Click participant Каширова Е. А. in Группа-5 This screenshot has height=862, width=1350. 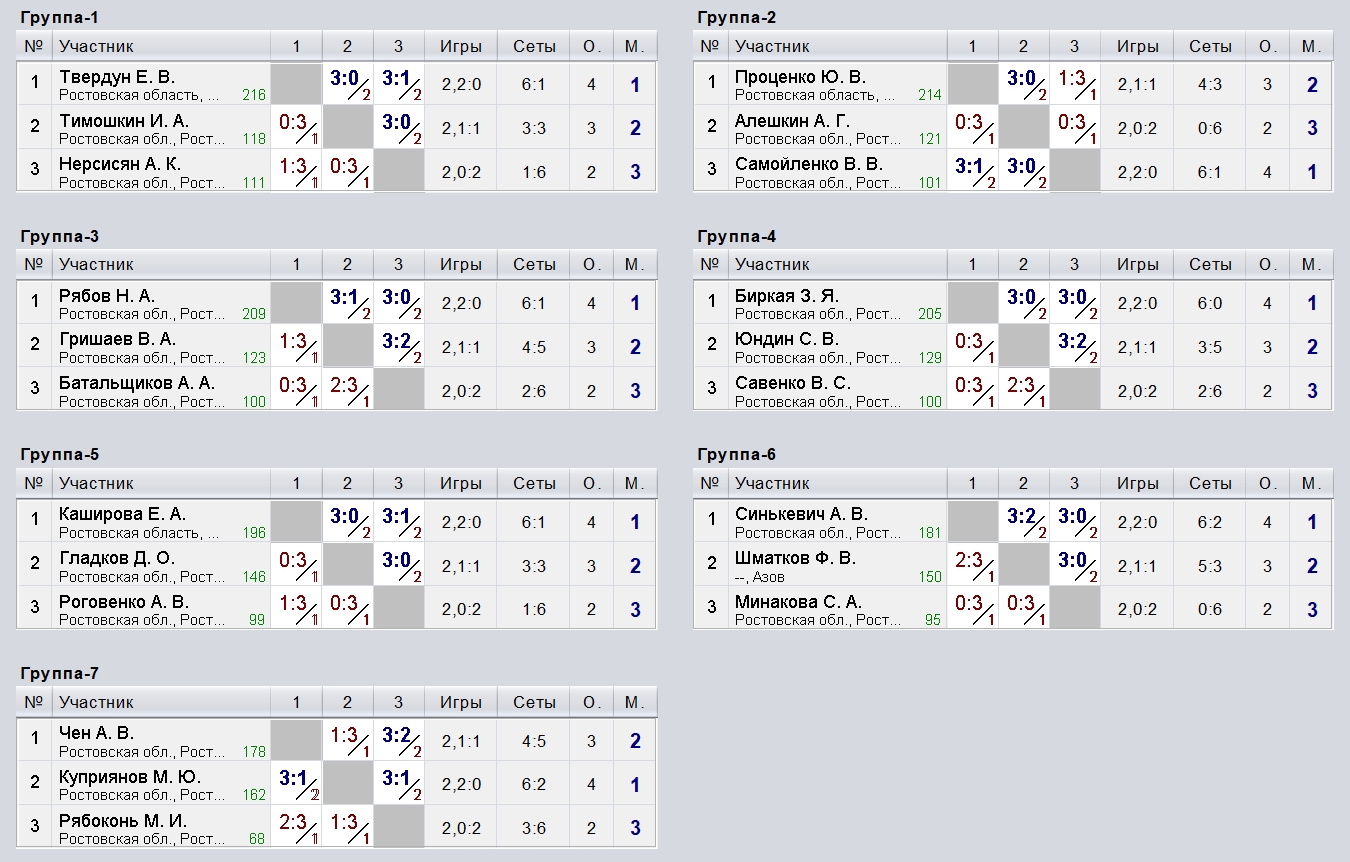tap(123, 514)
